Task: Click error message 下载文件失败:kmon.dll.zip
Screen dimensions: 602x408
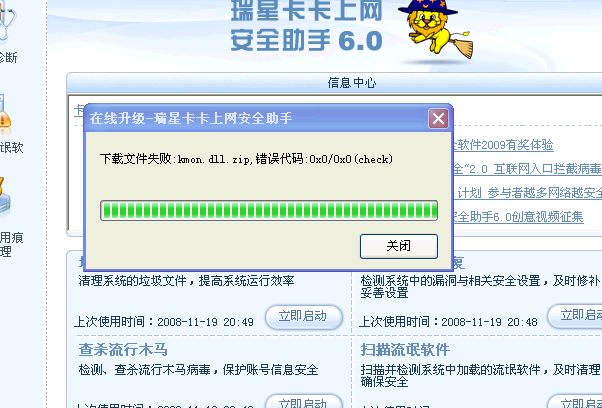Action: click(x=246, y=159)
